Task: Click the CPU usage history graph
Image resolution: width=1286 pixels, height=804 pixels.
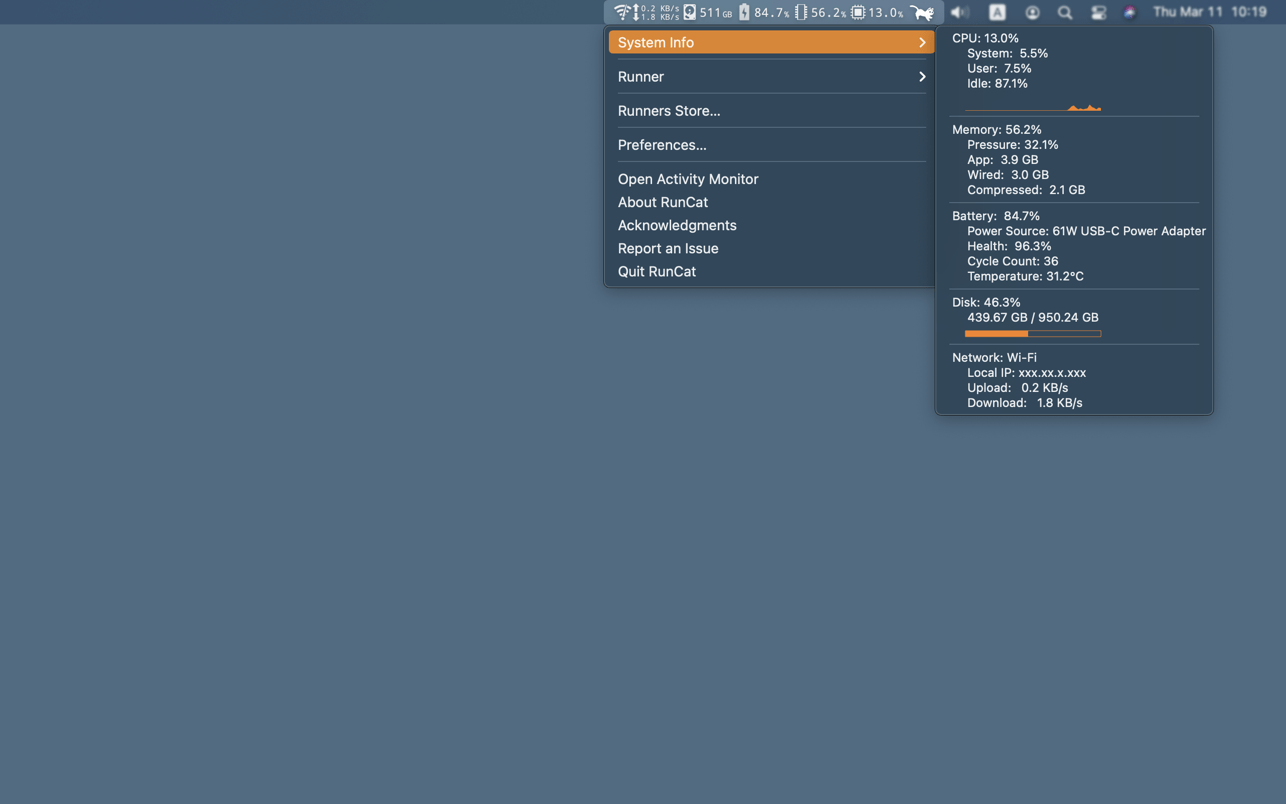Action: pos(1033,105)
